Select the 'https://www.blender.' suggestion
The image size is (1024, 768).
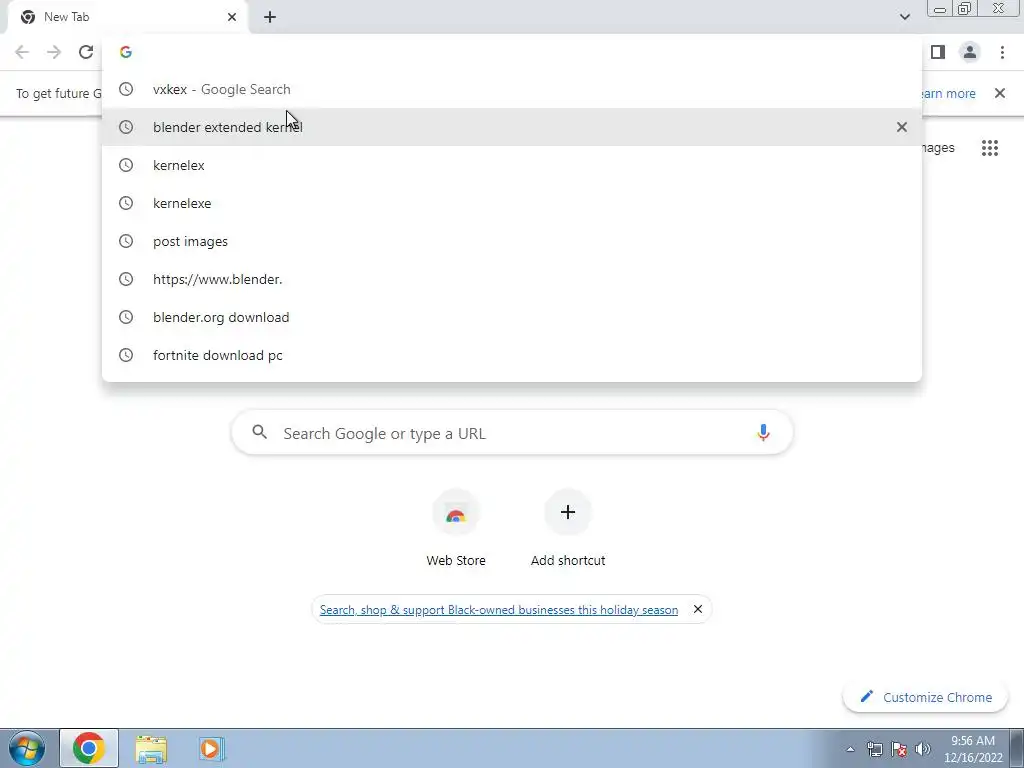point(512,279)
